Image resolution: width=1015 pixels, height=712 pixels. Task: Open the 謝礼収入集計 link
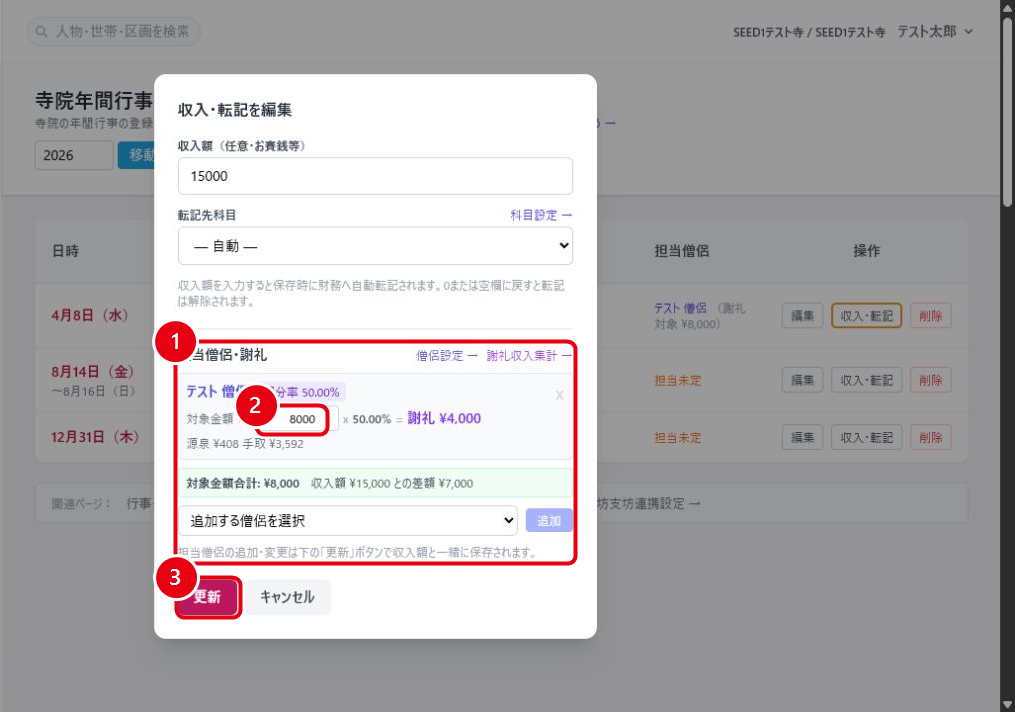point(529,355)
